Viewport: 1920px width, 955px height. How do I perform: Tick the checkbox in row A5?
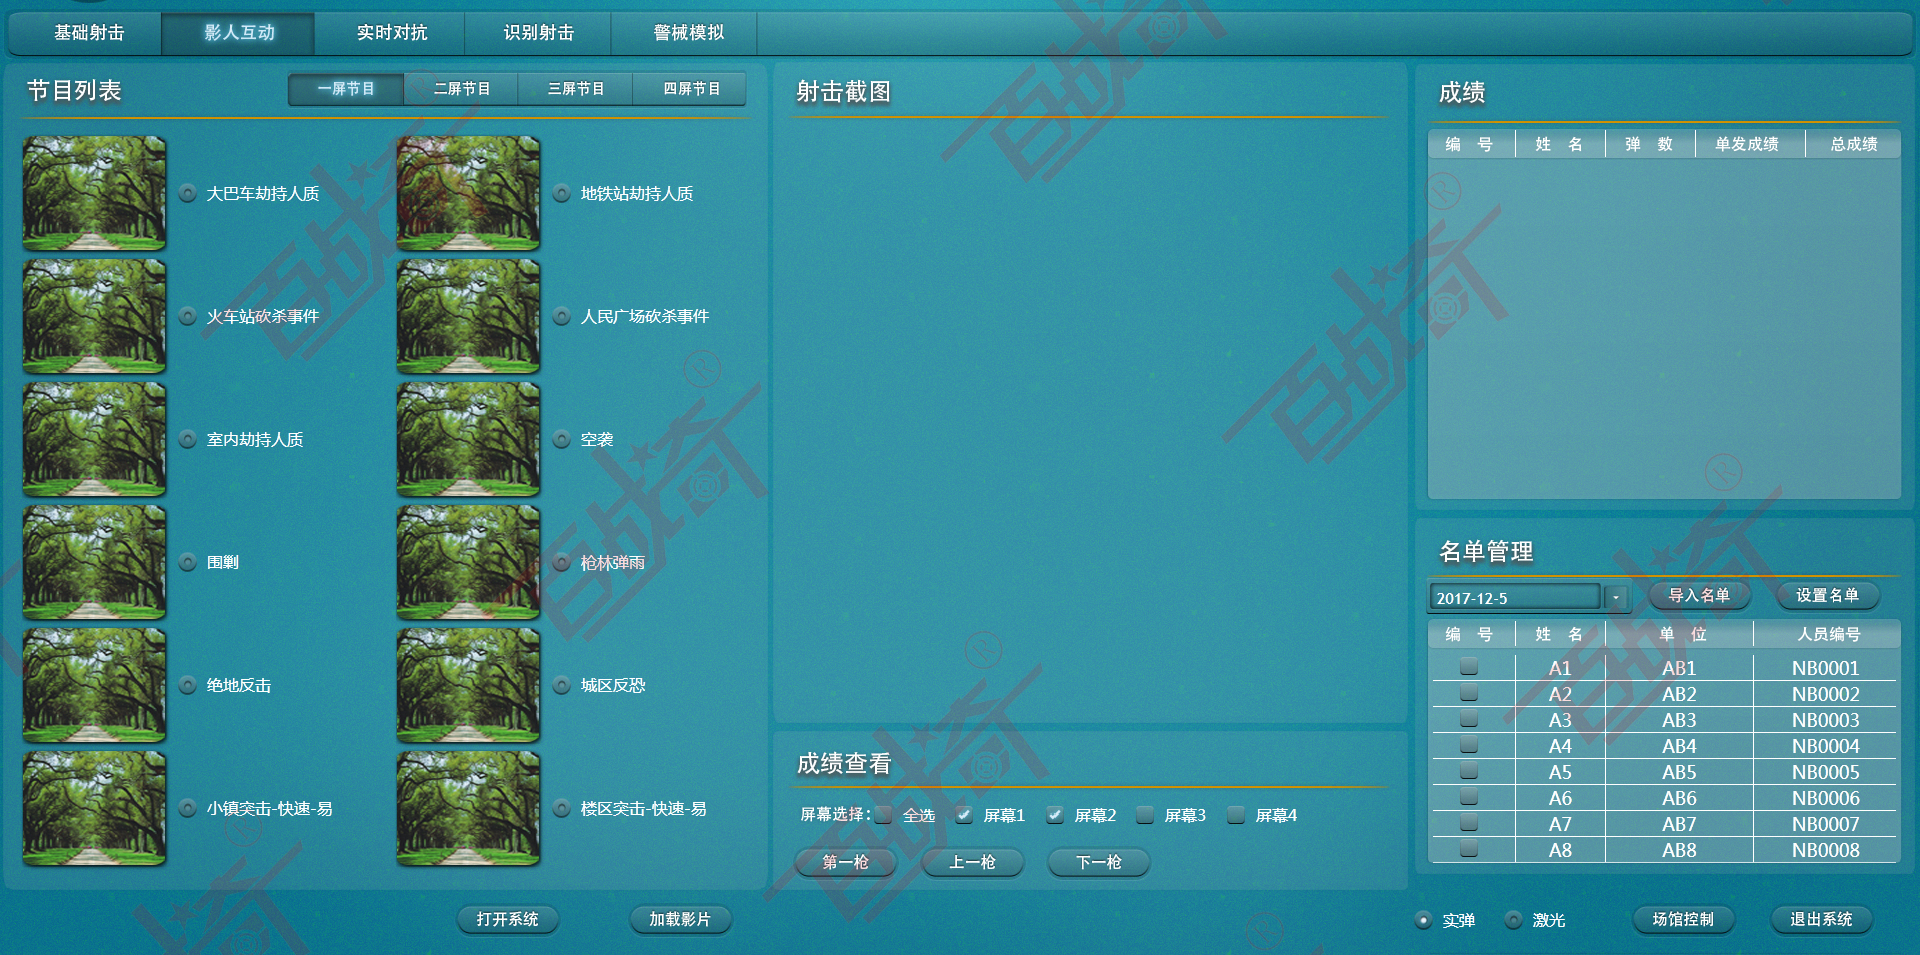click(1469, 770)
